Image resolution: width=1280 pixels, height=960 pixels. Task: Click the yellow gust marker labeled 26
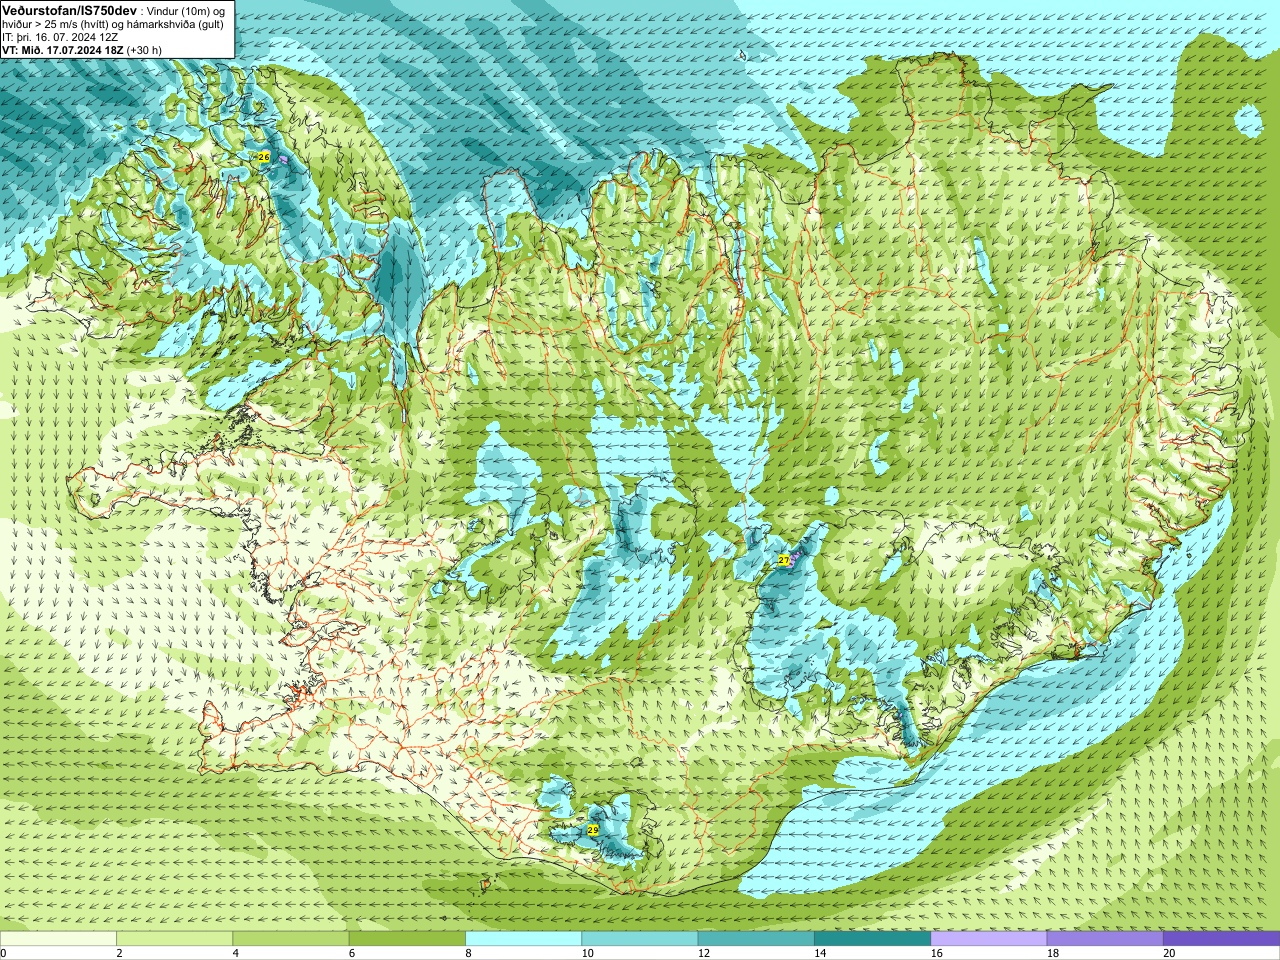tap(264, 157)
